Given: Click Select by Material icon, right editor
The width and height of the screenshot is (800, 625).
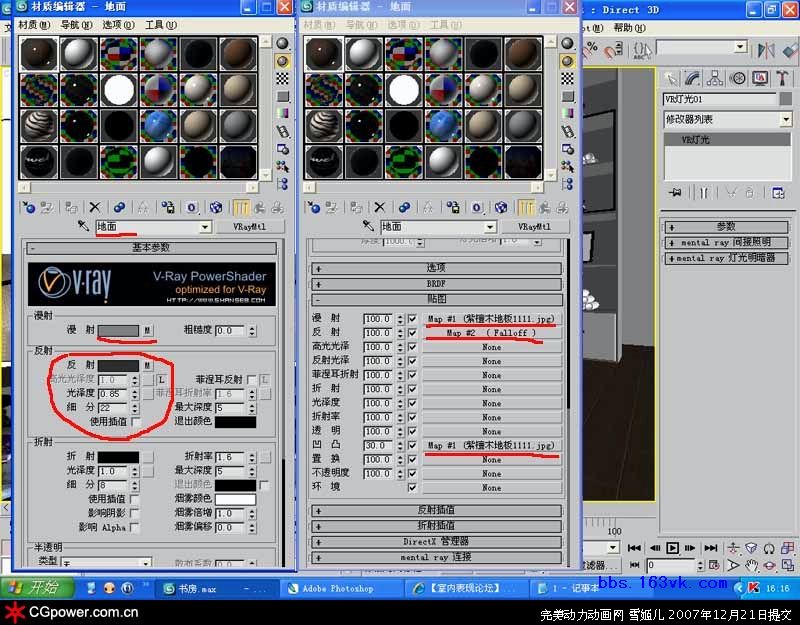Looking at the screenshot, I should 568,166.
